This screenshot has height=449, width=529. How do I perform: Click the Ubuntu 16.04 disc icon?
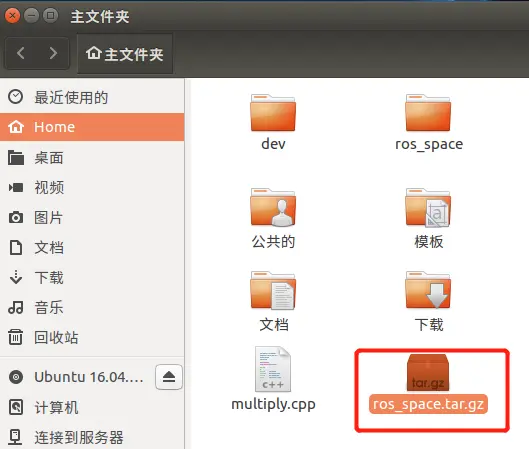pos(16,377)
